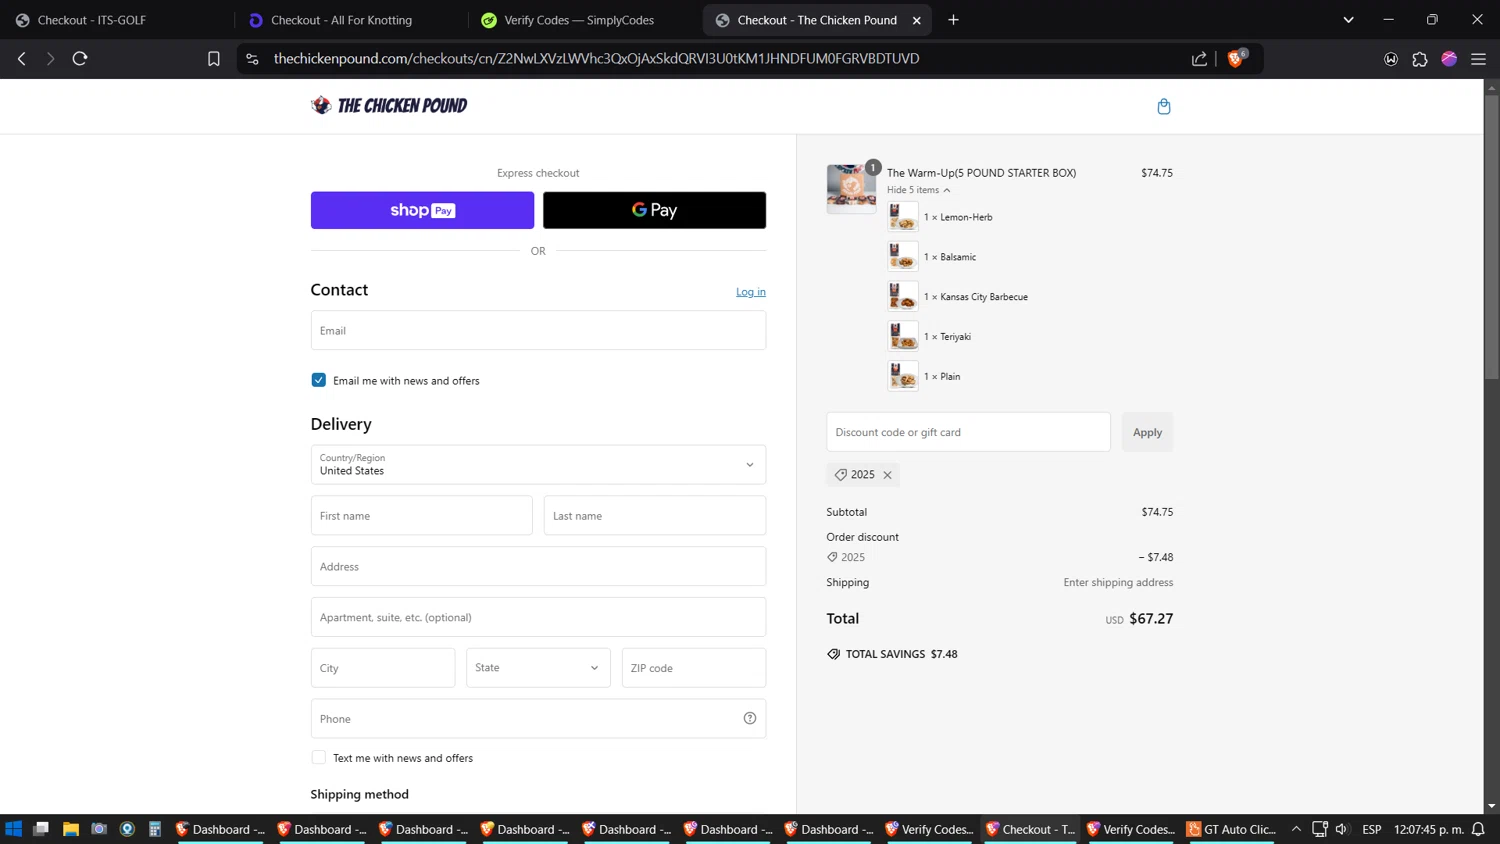
Task: Open the volume control in system tray
Action: 1342,829
